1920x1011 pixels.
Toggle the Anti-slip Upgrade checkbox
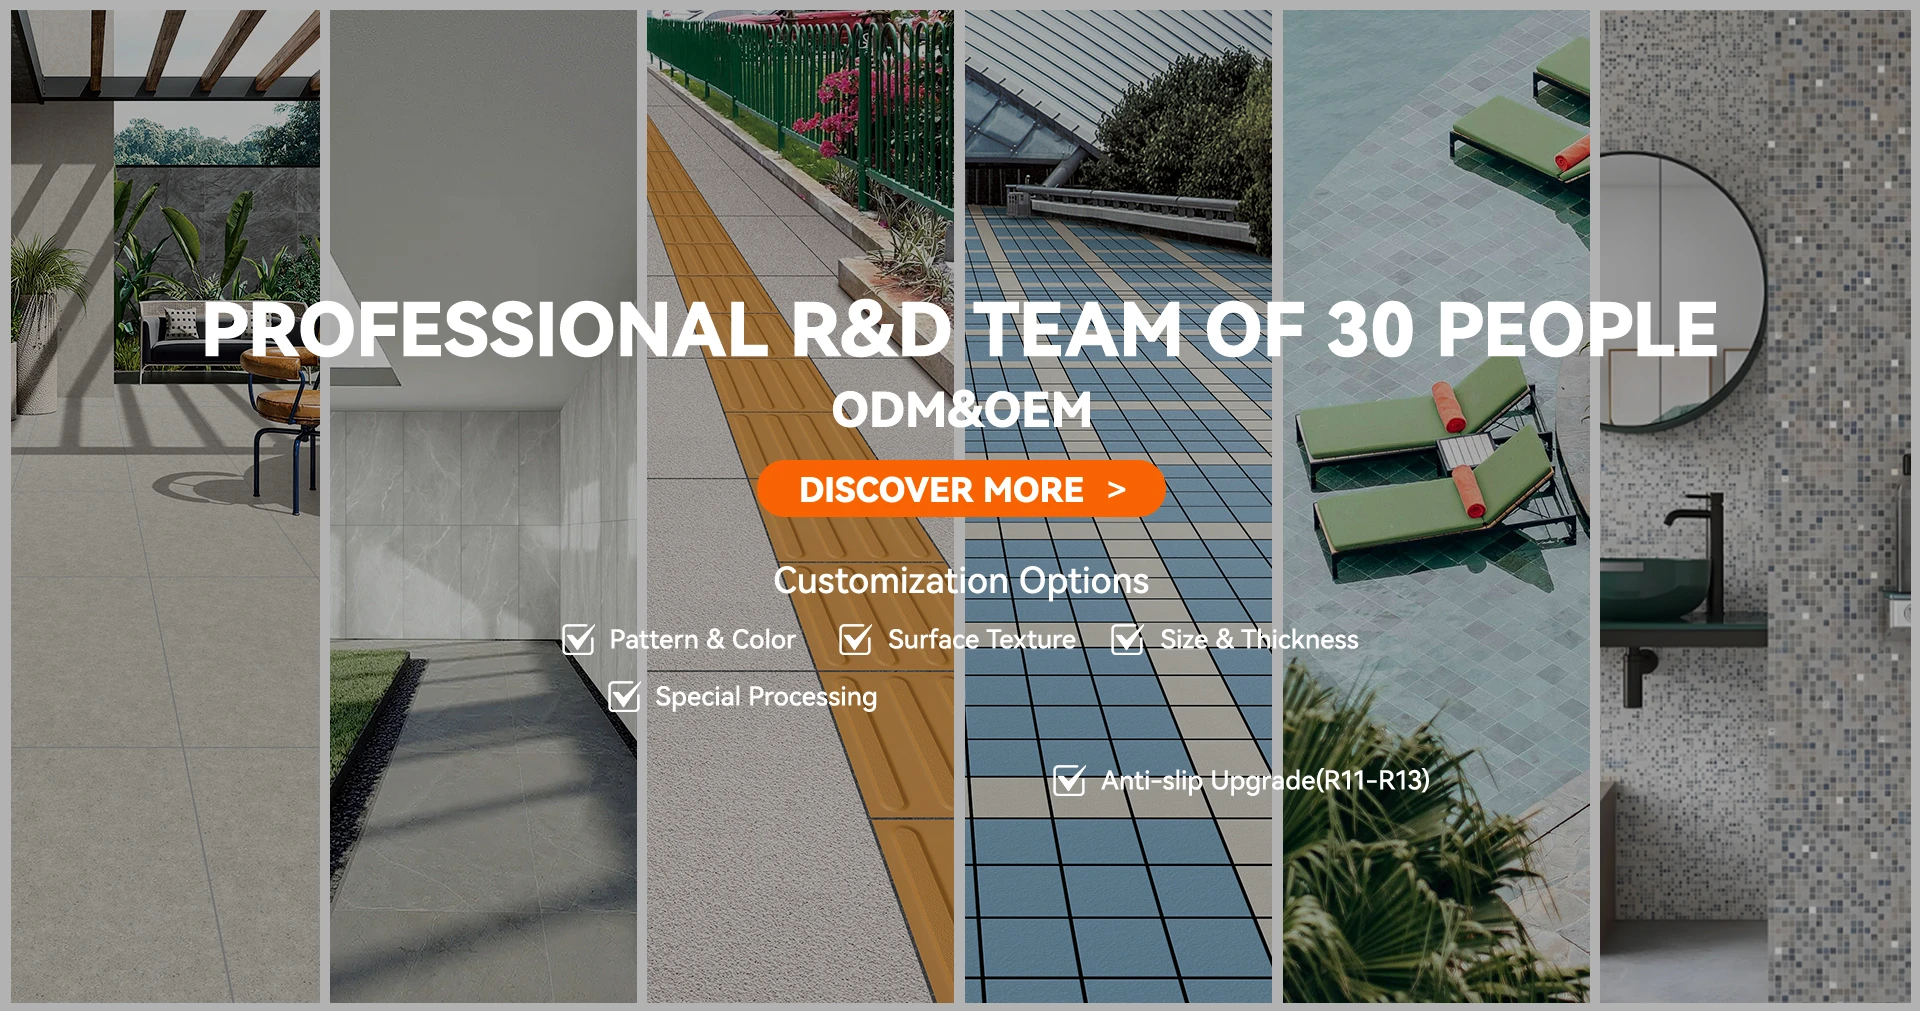(x=1069, y=780)
